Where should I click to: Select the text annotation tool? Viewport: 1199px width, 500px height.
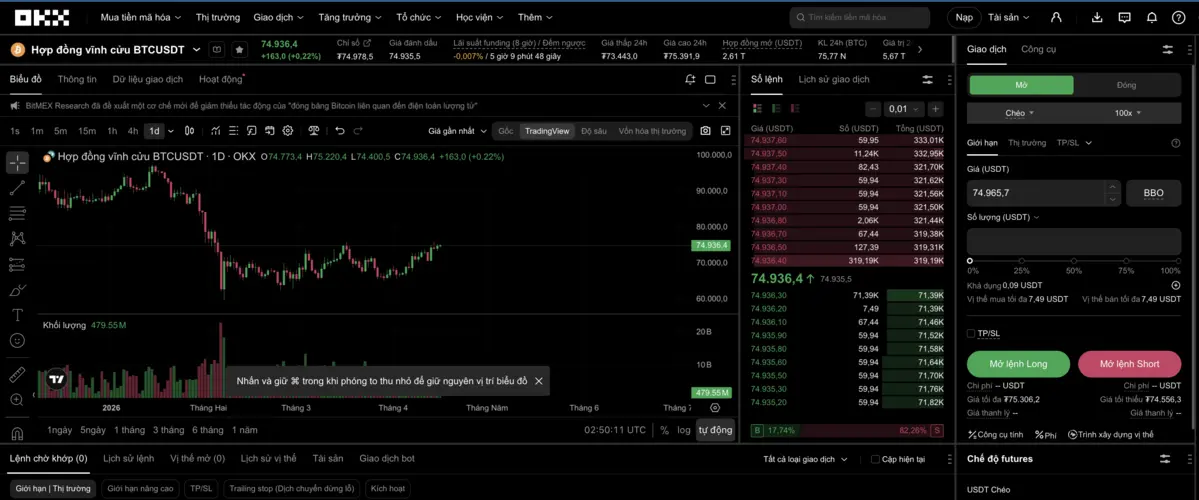17,315
